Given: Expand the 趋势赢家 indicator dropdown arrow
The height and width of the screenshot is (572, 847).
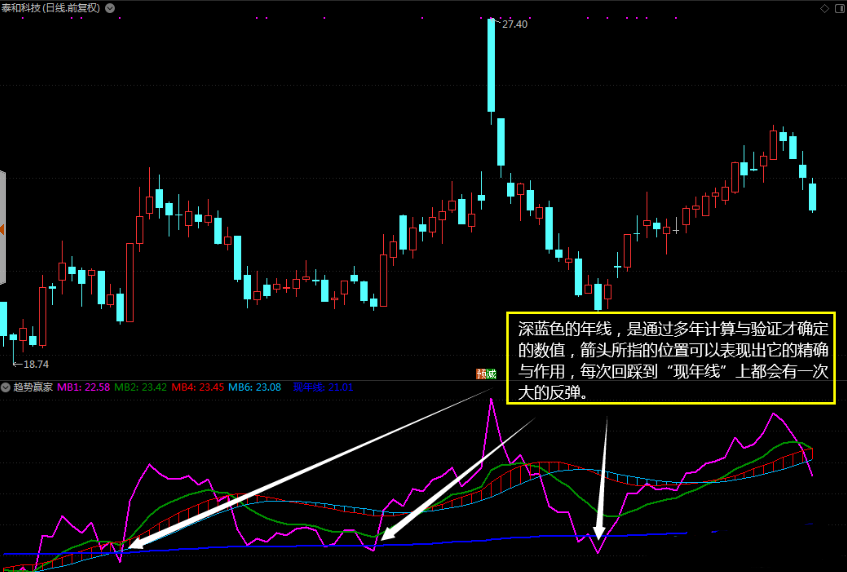Looking at the screenshot, I should [5, 387].
